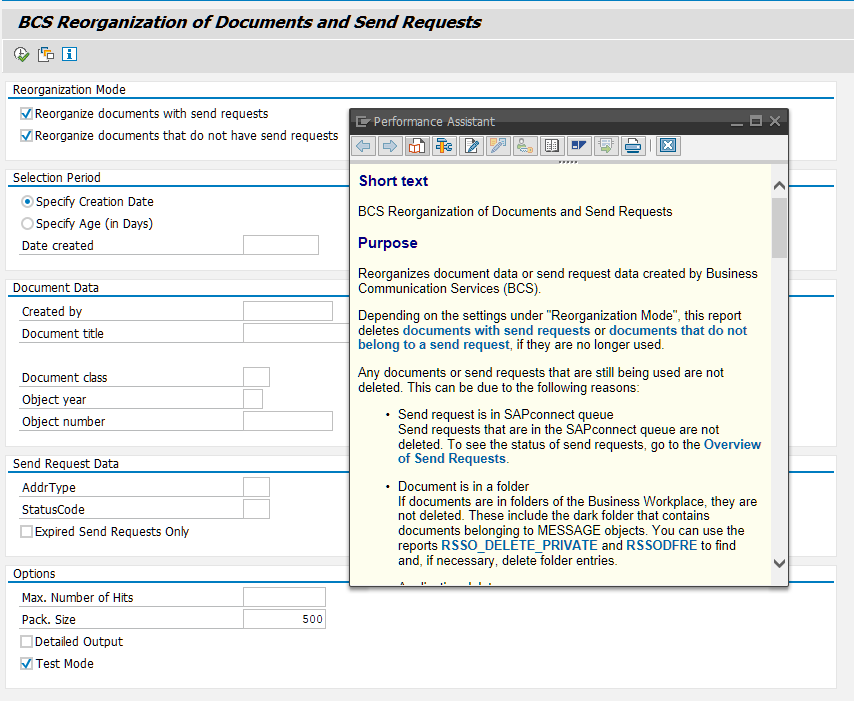The image size is (854, 701).
Task: Select the Specify Creation Date radio button
Action: [27, 202]
